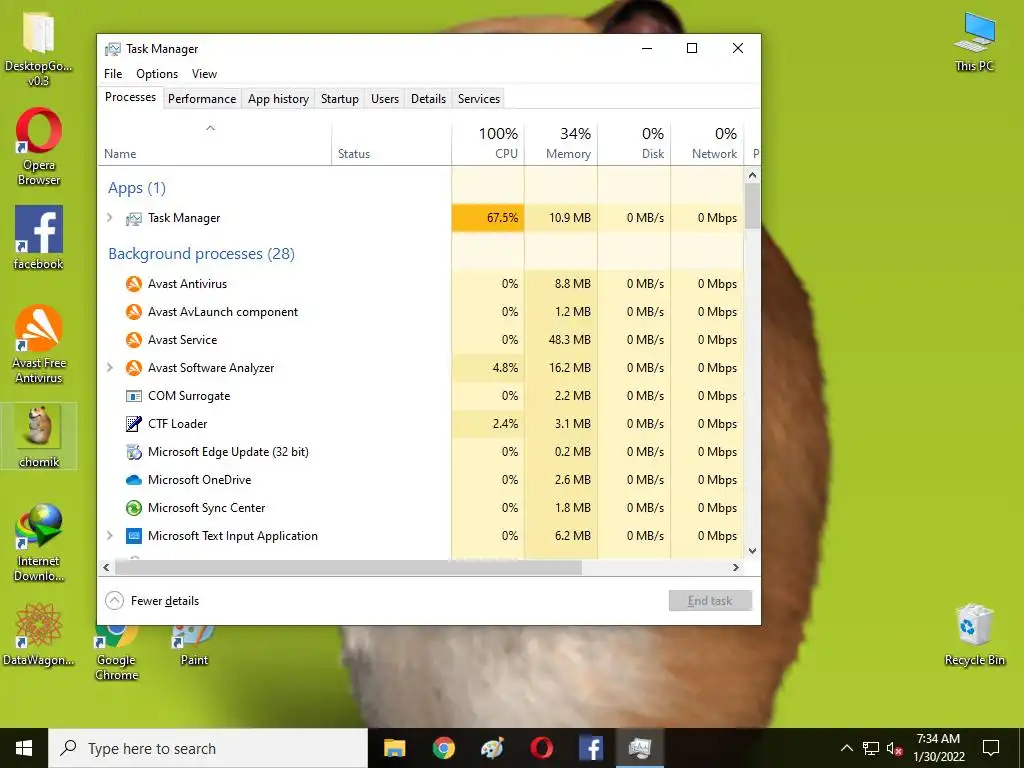The image size is (1024, 768).
Task: Click the Microsoft OneDrive cloud icon
Action: pyautogui.click(x=134, y=480)
